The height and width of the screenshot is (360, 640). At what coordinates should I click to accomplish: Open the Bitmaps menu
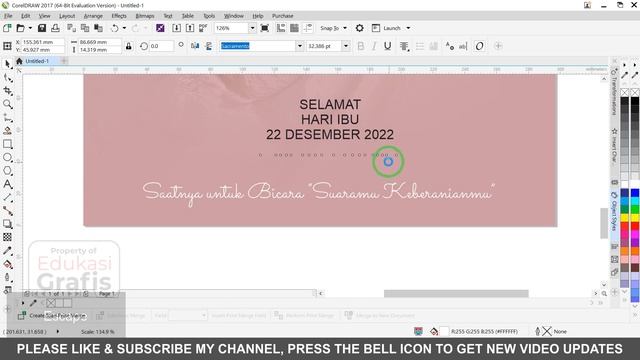click(144, 16)
